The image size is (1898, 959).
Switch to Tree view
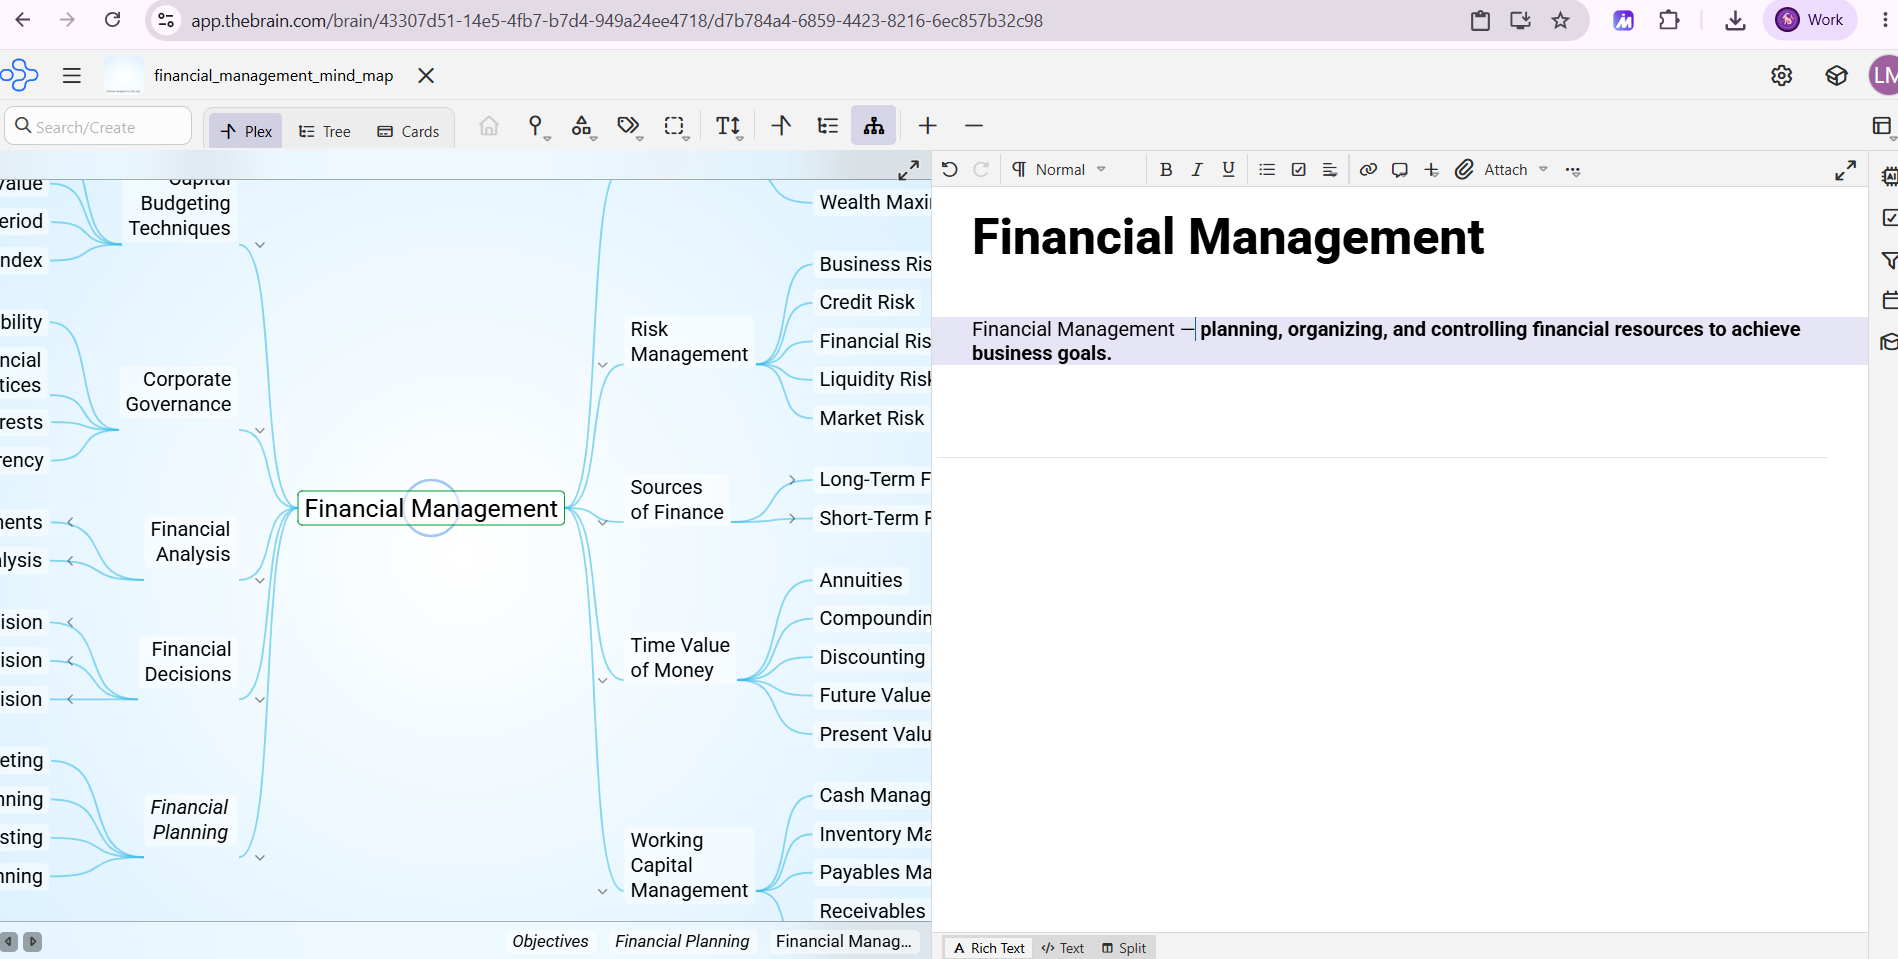[325, 131]
